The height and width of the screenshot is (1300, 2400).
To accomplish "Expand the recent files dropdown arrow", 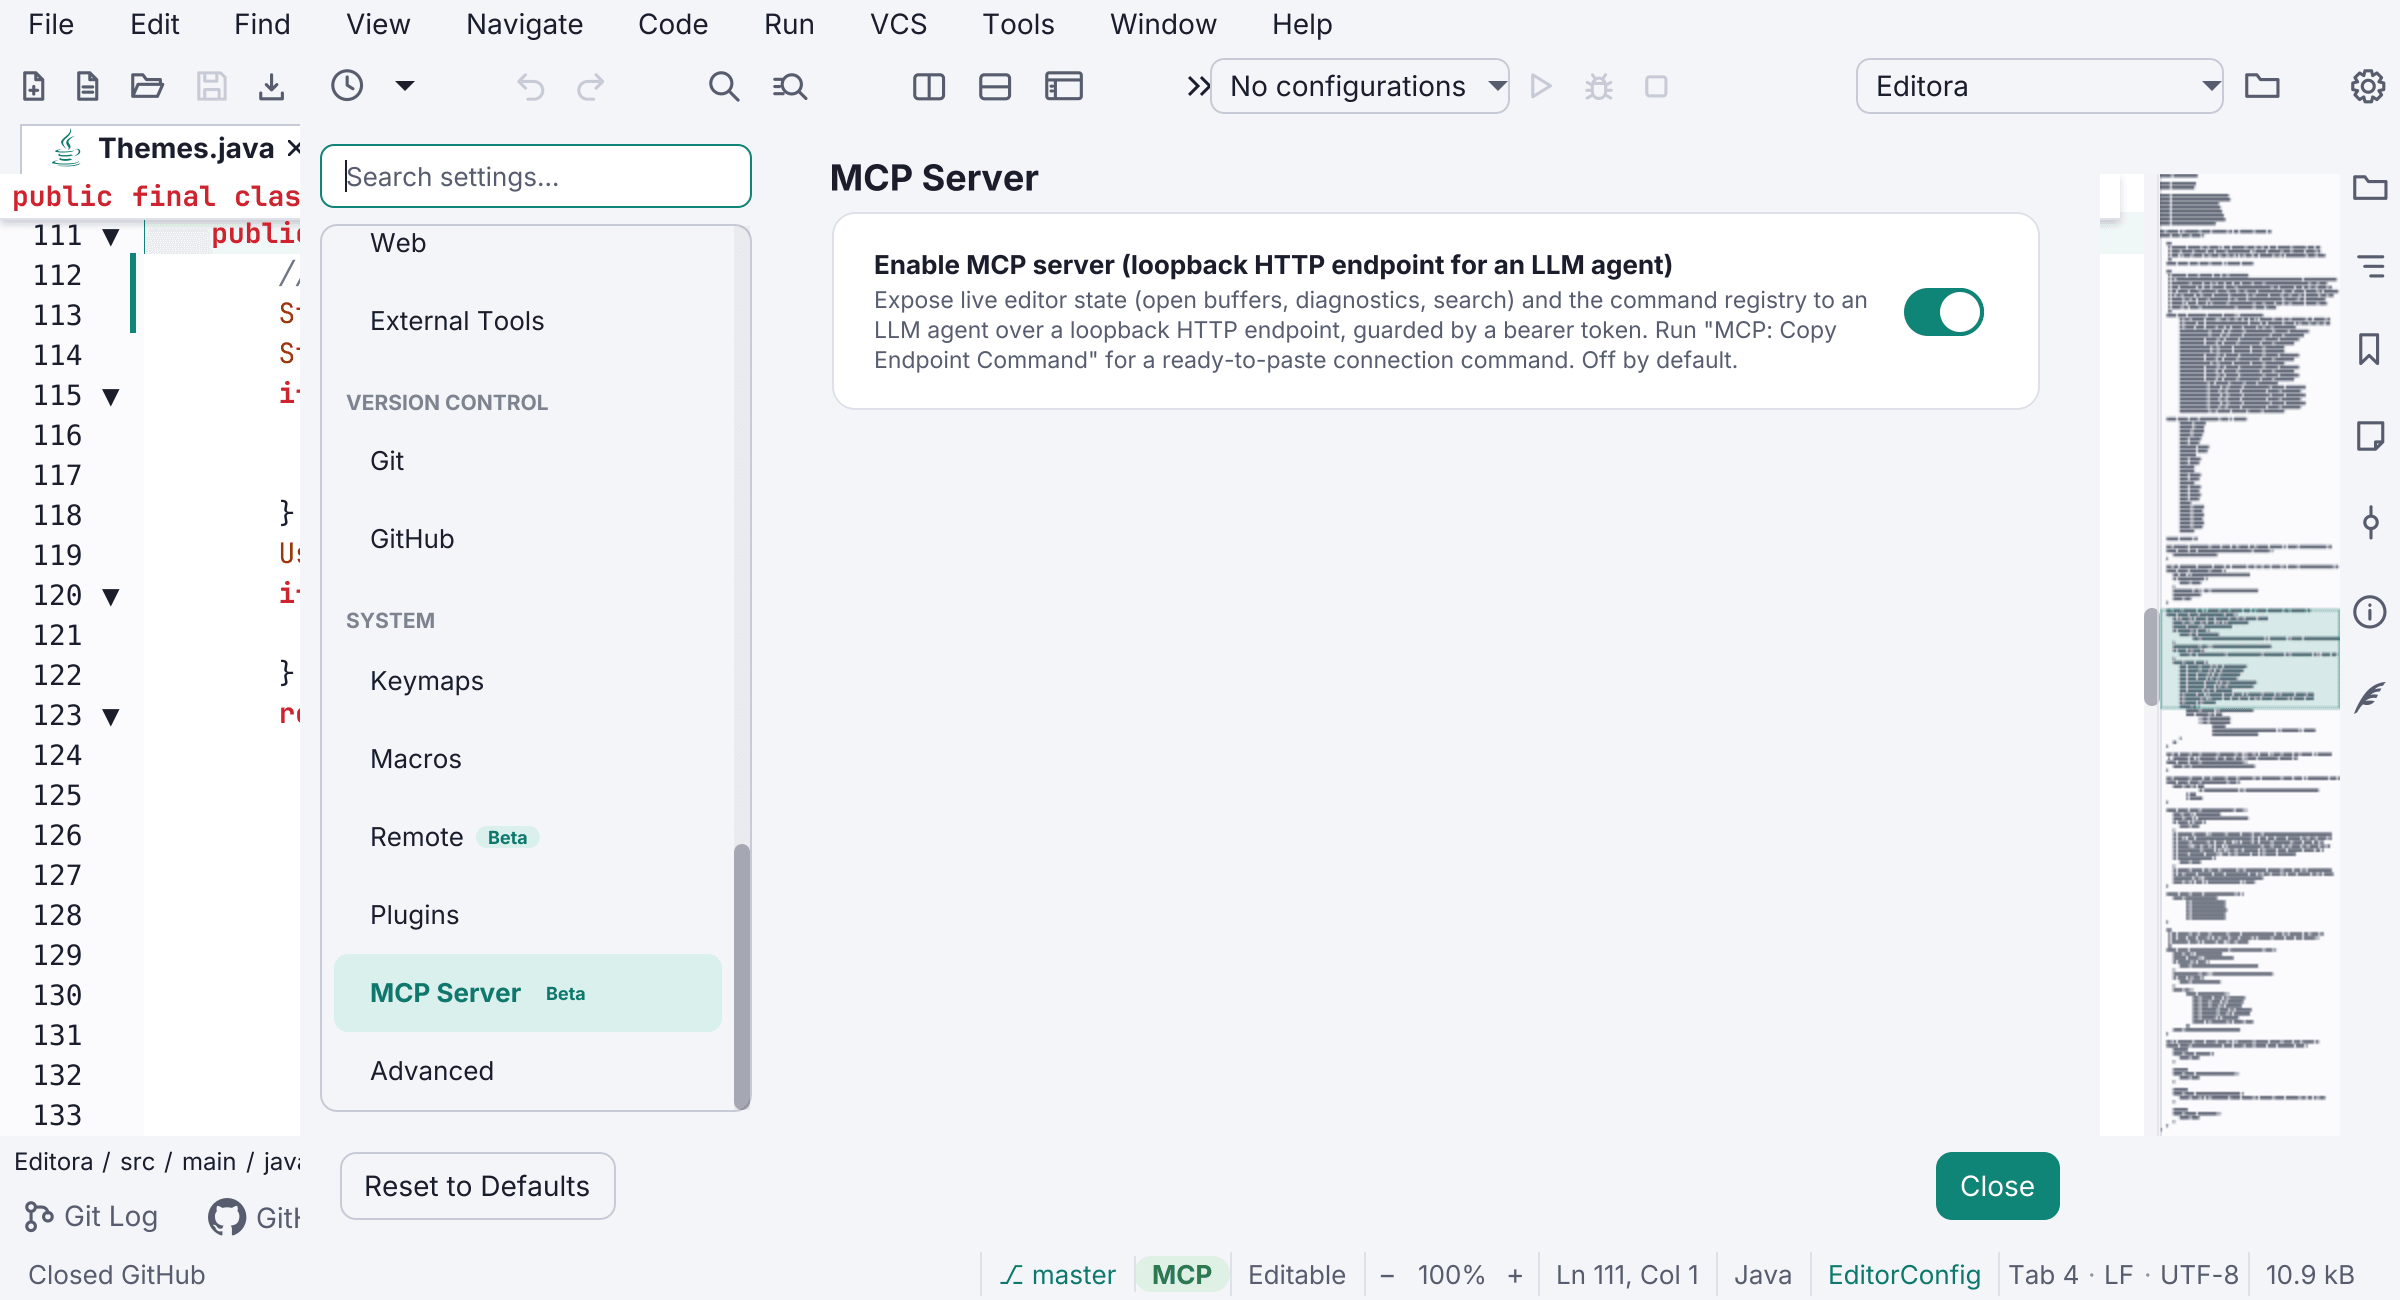I will tap(405, 86).
